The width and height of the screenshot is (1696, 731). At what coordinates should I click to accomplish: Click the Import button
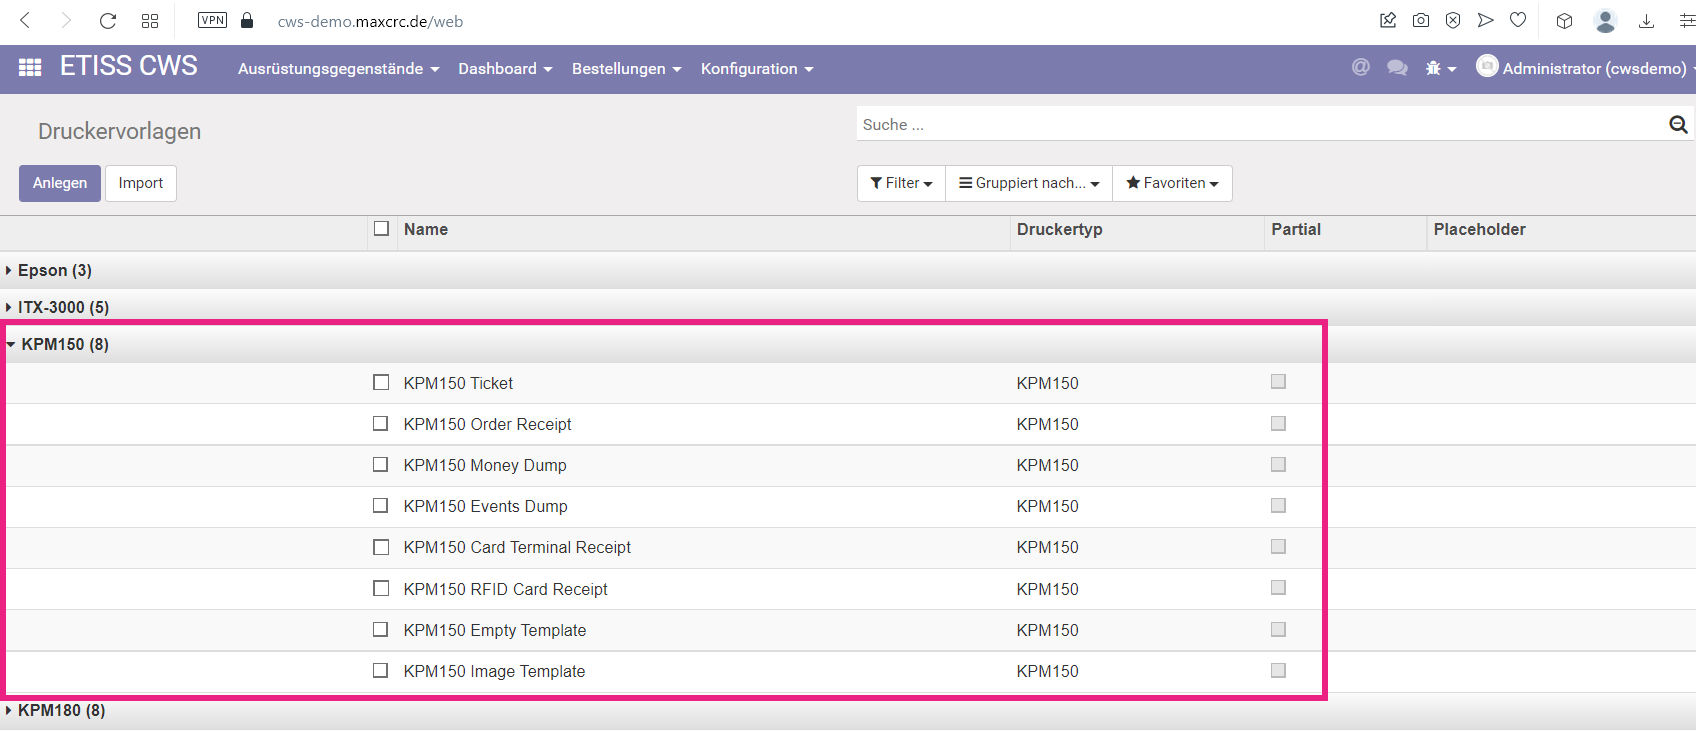pyautogui.click(x=141, y=183)
